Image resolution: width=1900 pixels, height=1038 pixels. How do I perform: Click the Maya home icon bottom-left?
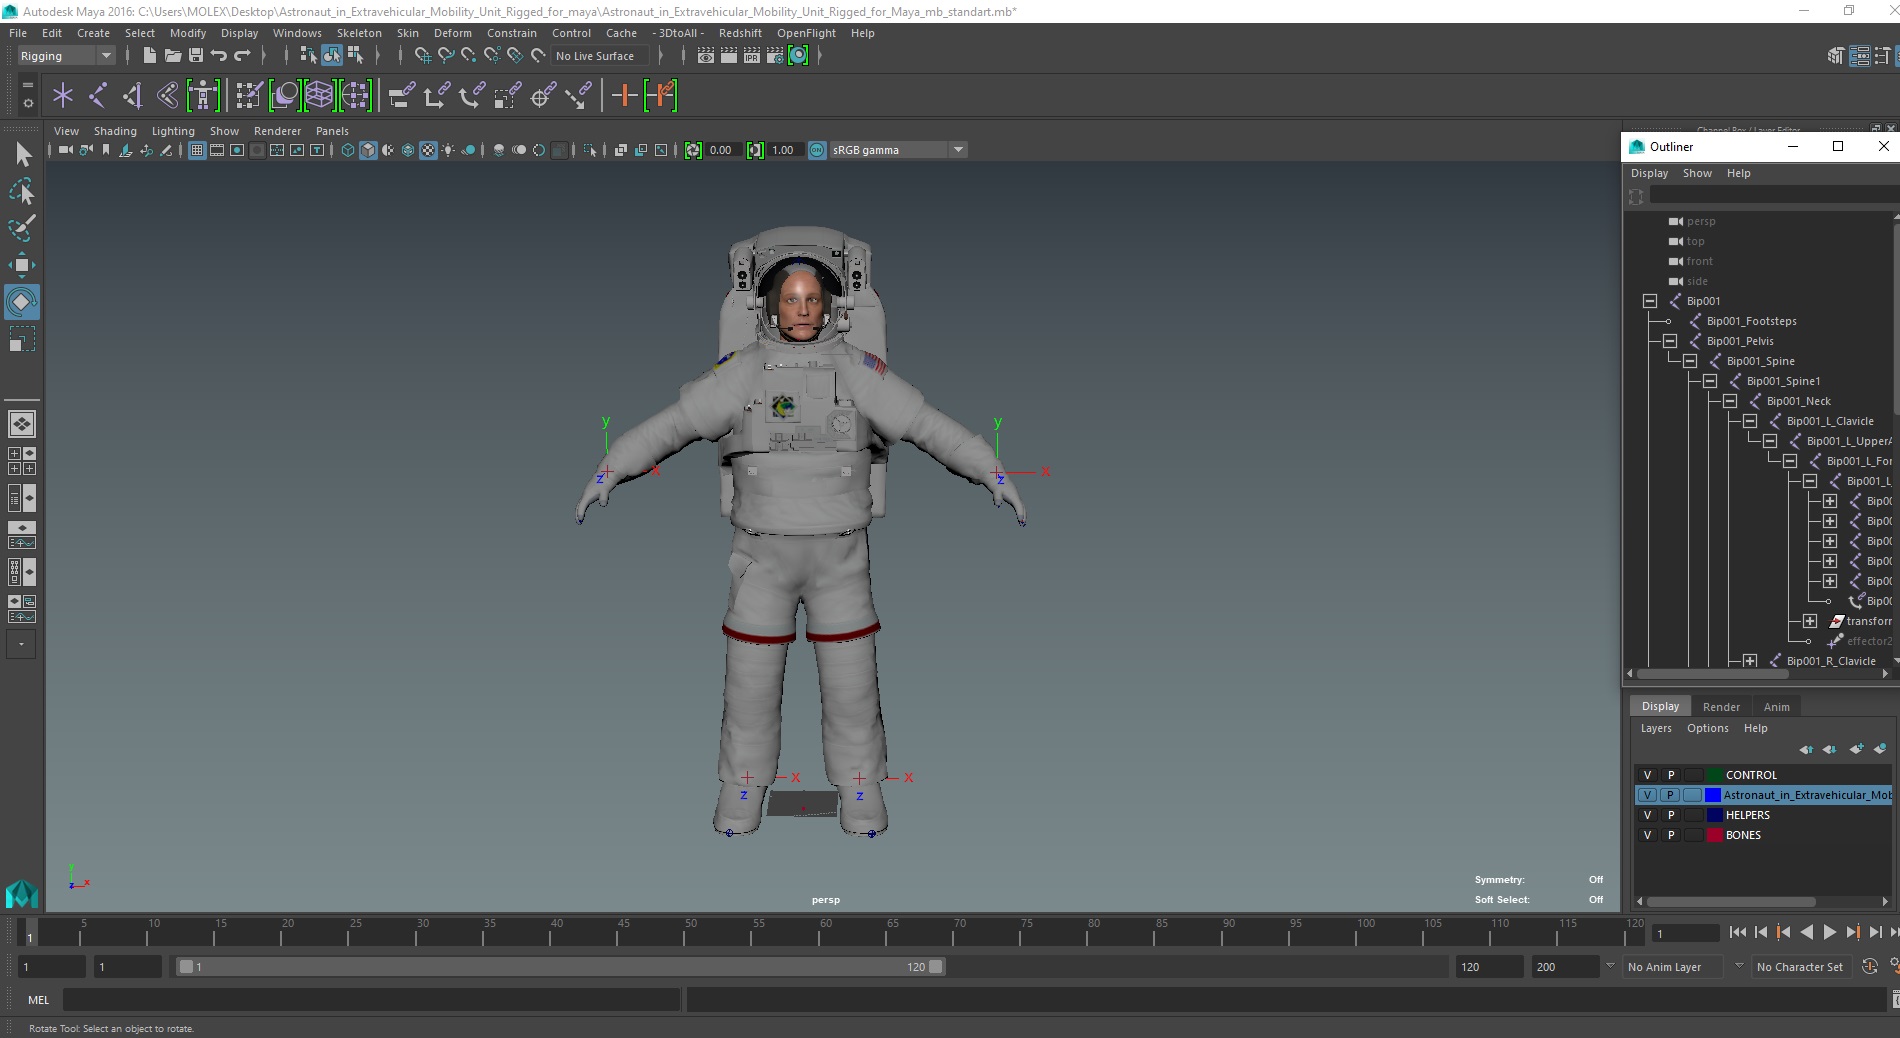(x=22, y=893)
